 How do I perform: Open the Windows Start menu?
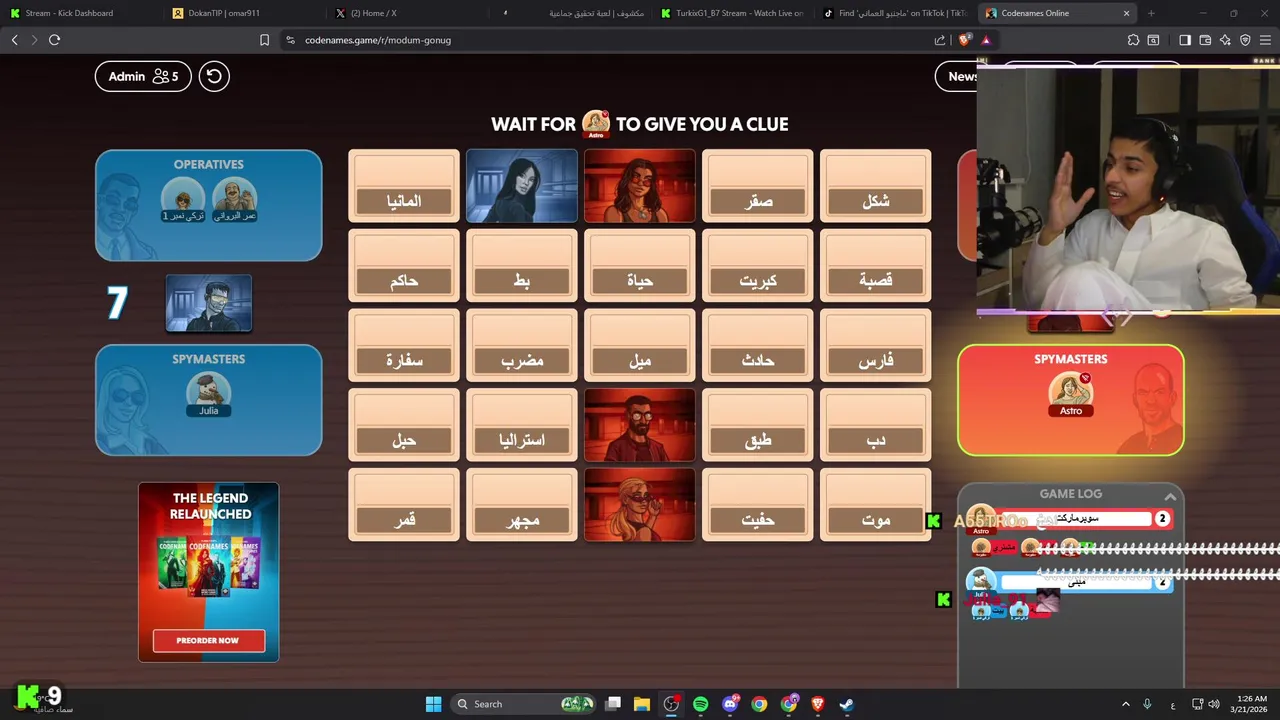click(433, 704)
